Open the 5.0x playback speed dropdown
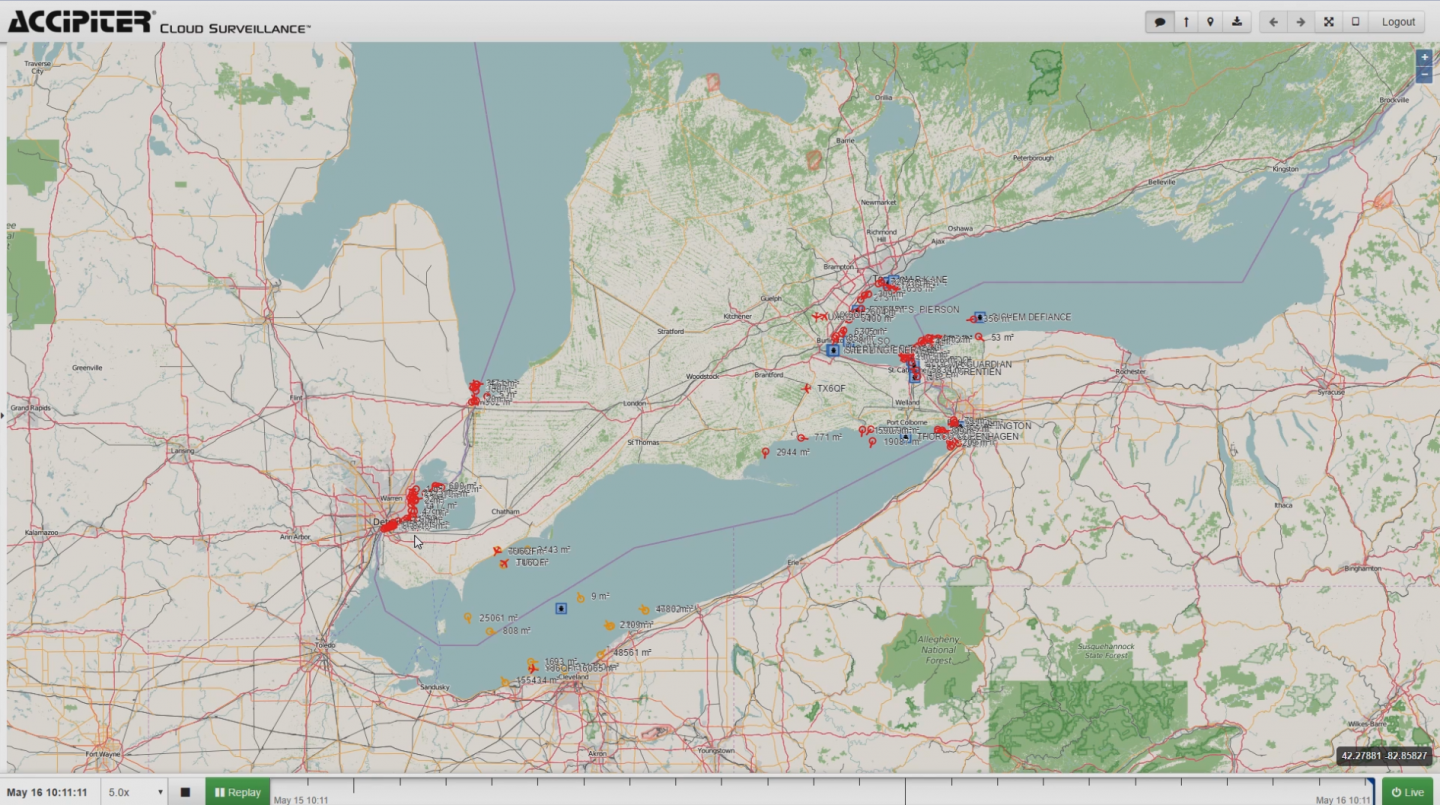Screen dimensions: 1440x805 (x=135, y=792)
